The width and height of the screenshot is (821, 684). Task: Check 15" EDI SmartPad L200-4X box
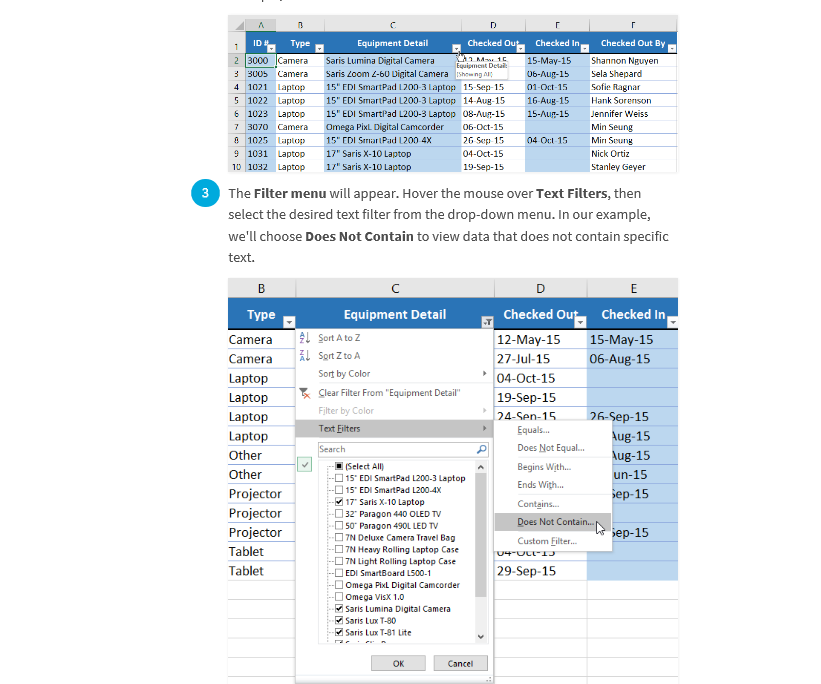click(x=339, y=490)
